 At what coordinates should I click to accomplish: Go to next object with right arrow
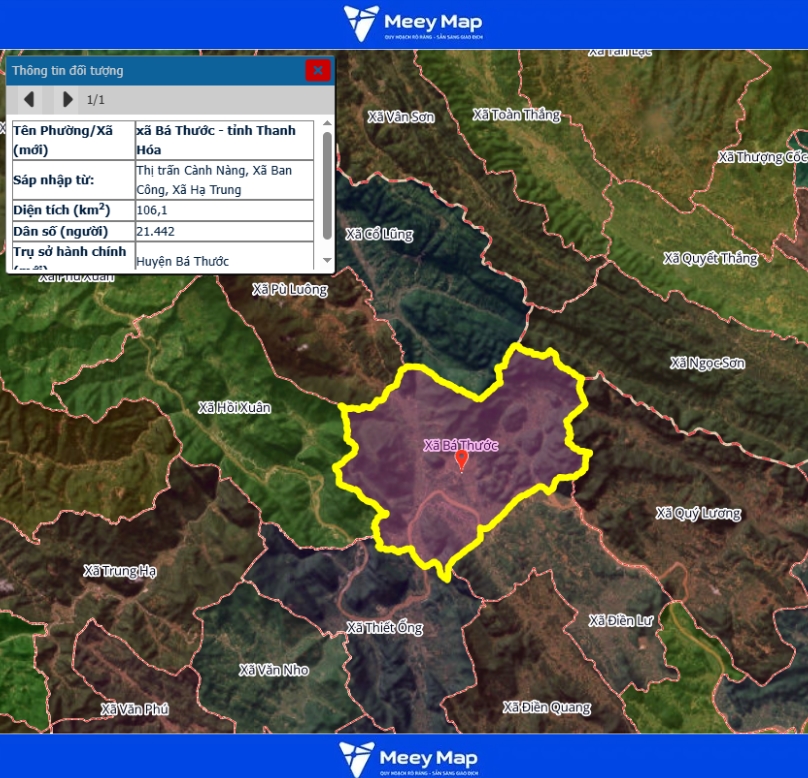pos(67,99)
